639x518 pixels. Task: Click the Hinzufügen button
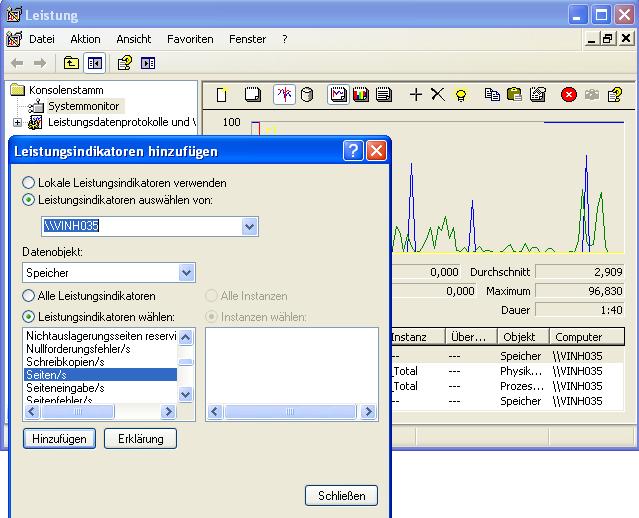(58, 439)
